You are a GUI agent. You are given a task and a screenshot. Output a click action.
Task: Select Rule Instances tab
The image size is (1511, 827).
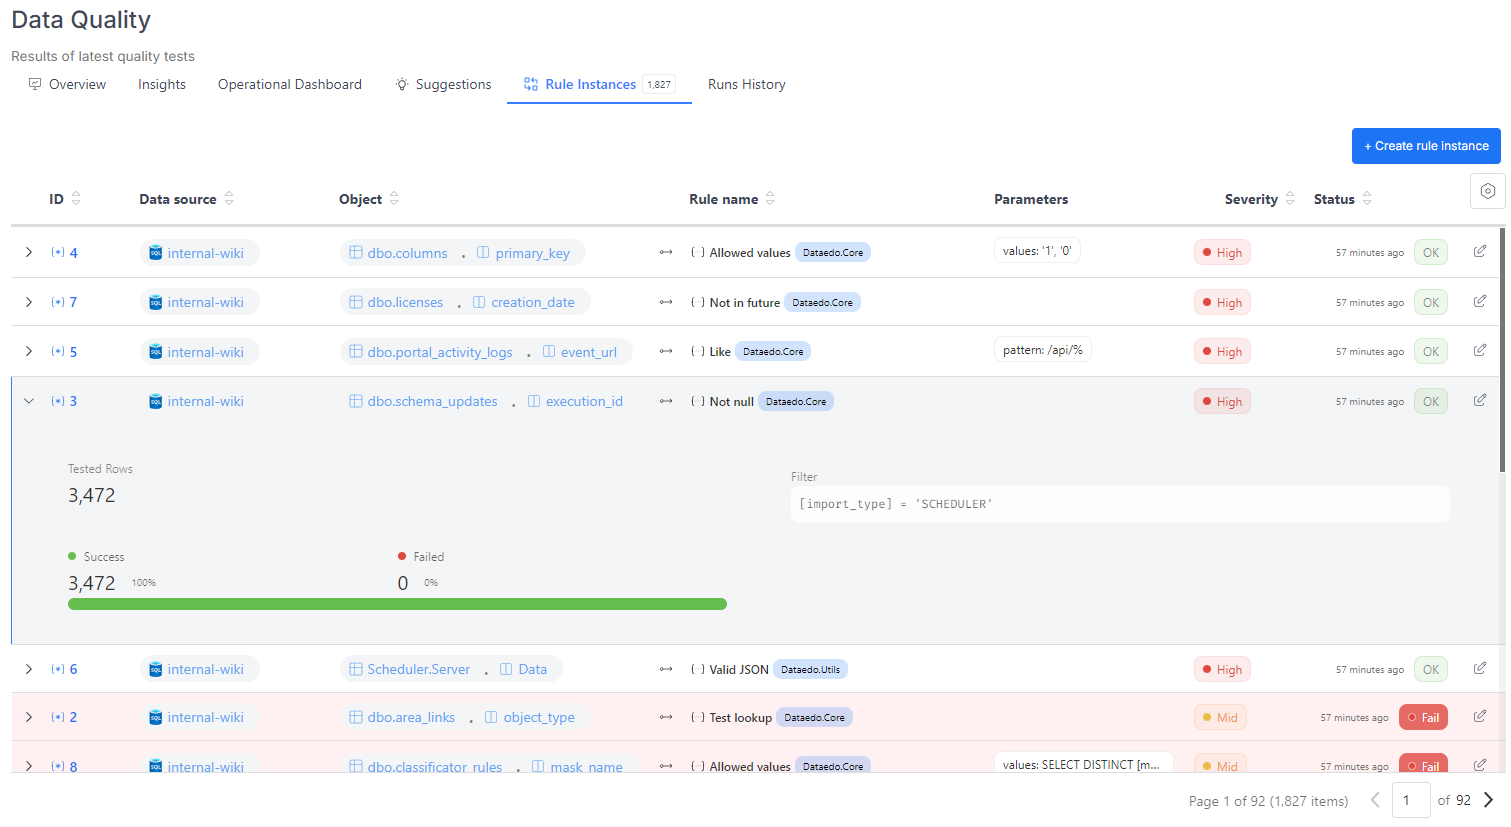(599, 84)
